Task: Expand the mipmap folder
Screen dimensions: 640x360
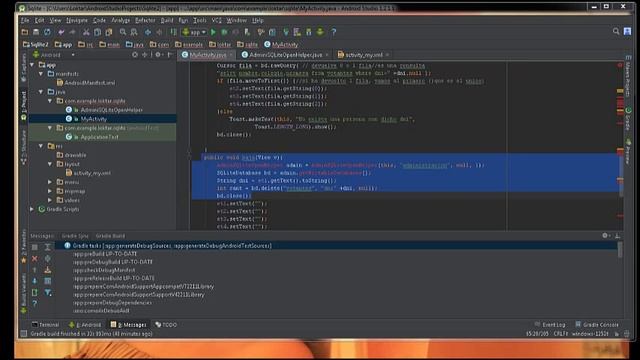Action: point(50,191)
